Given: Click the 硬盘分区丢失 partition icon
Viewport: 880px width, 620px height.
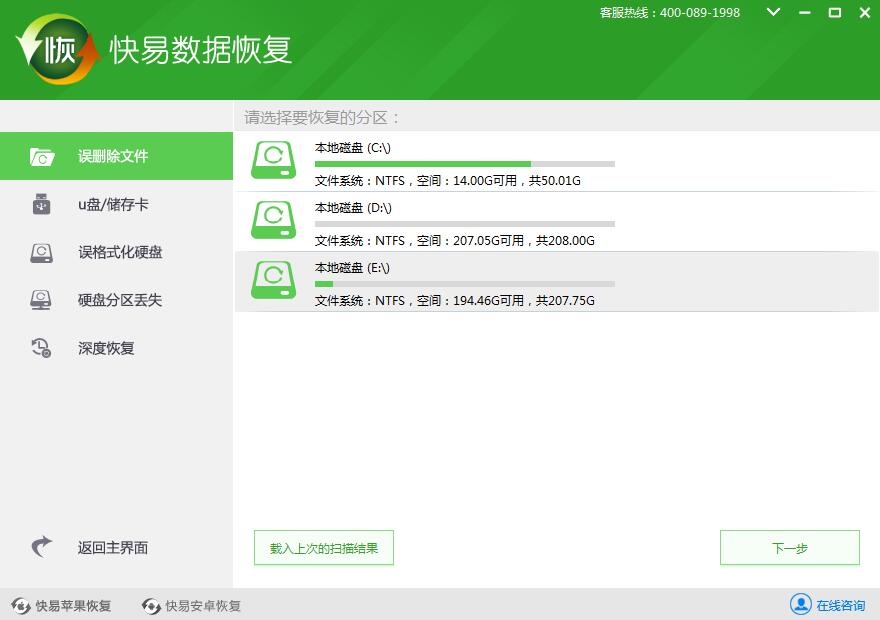Looking at the screenshot, I should [x=40, y=300].
